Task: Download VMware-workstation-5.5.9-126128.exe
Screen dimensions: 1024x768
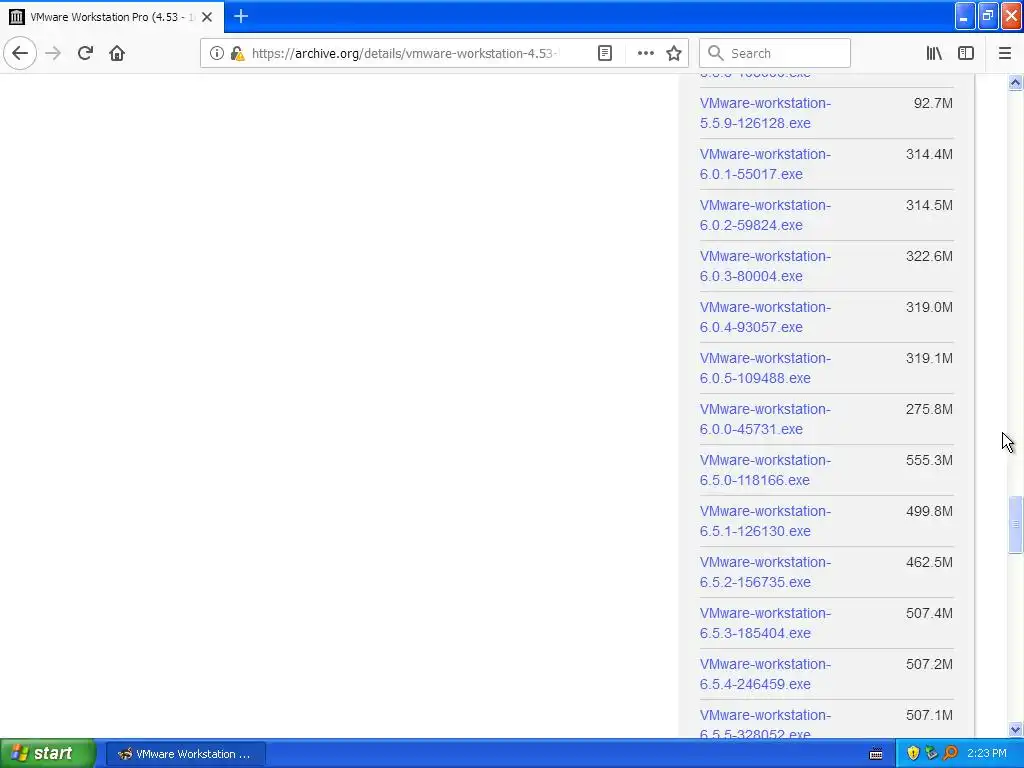Action: pos(765,113)
